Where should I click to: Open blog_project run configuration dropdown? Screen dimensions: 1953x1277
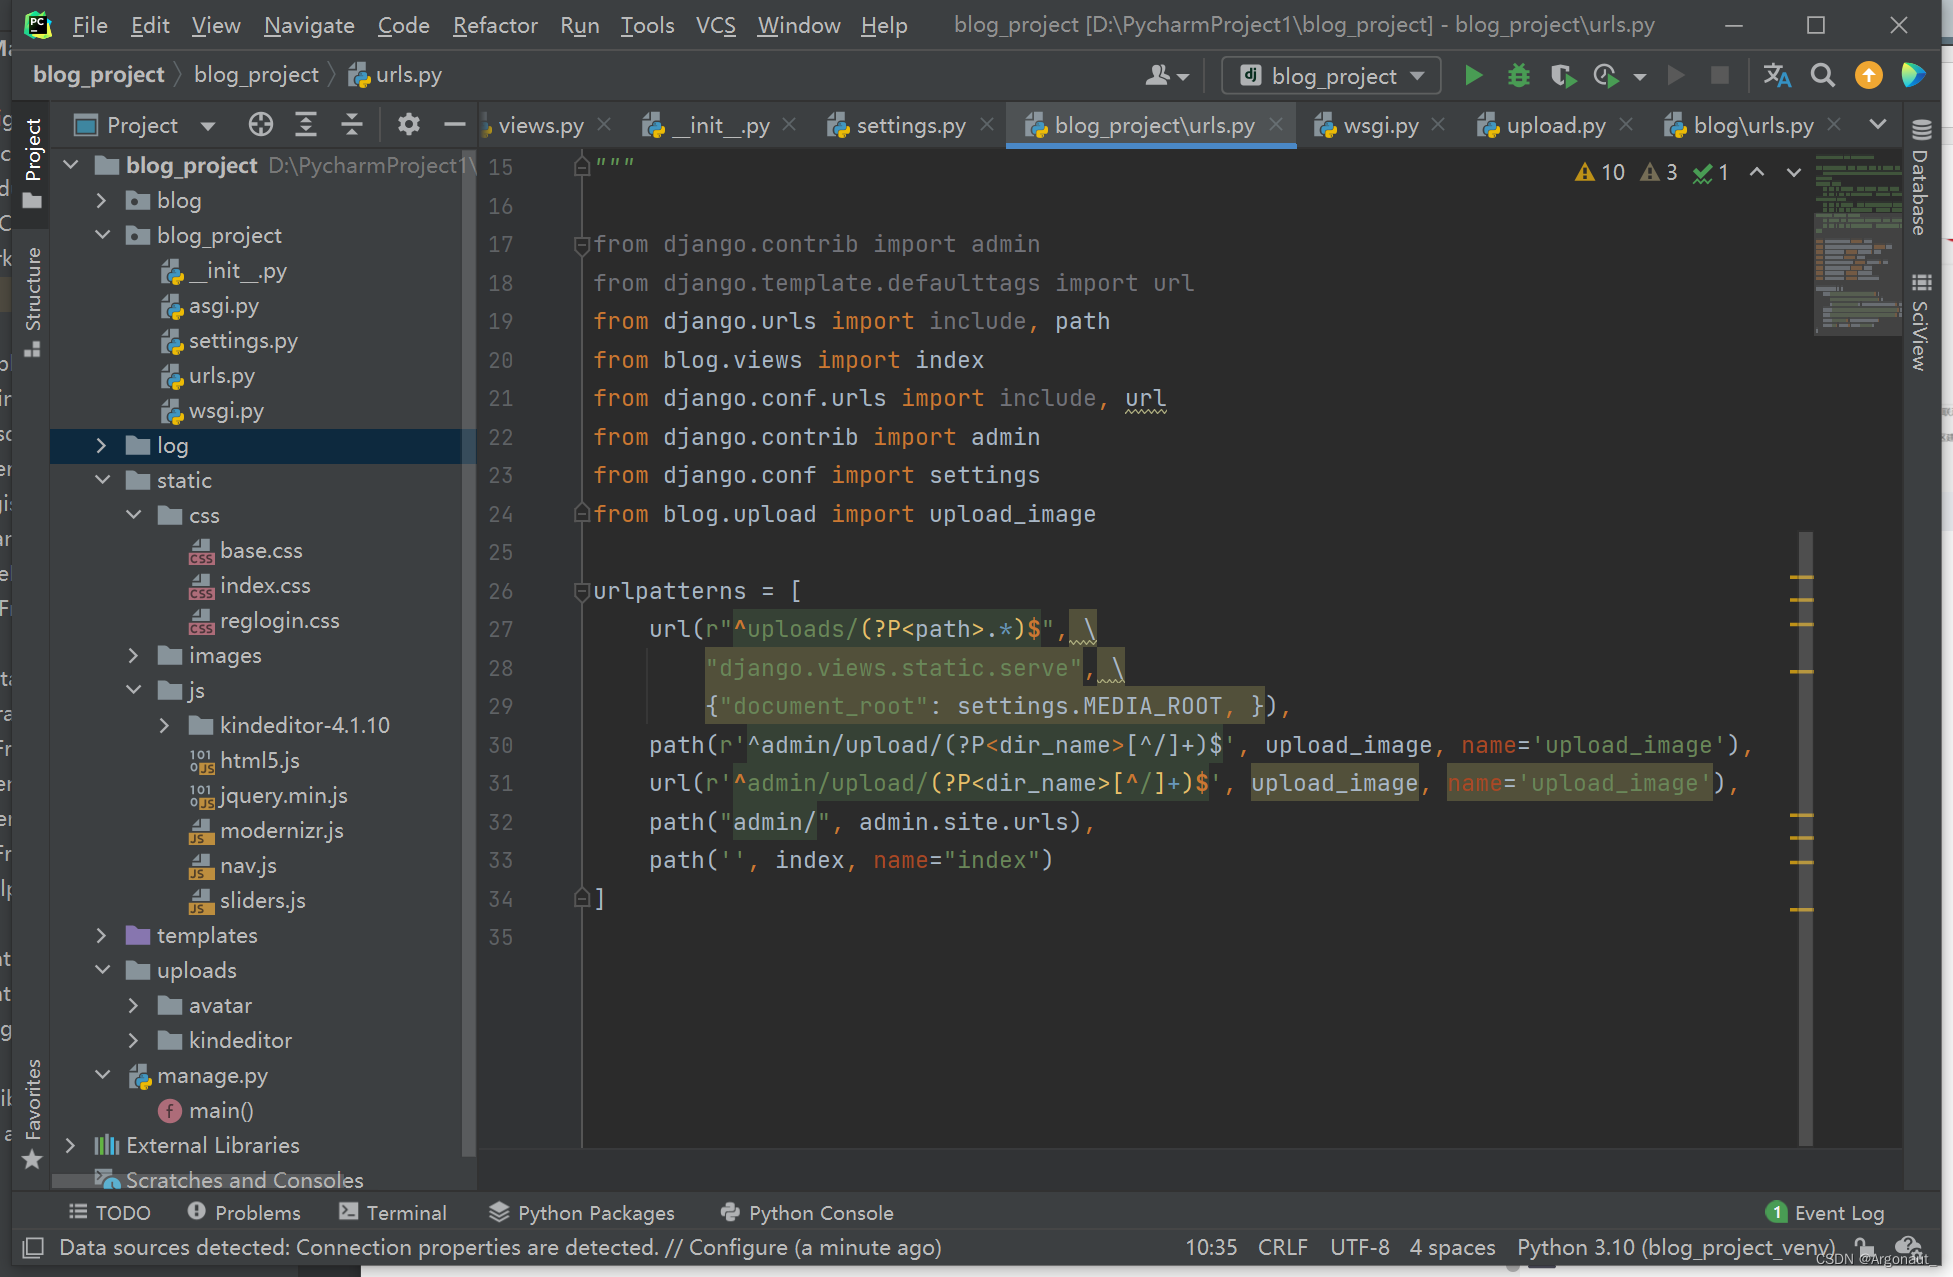pyautogui.click(x=1332, y=76)
